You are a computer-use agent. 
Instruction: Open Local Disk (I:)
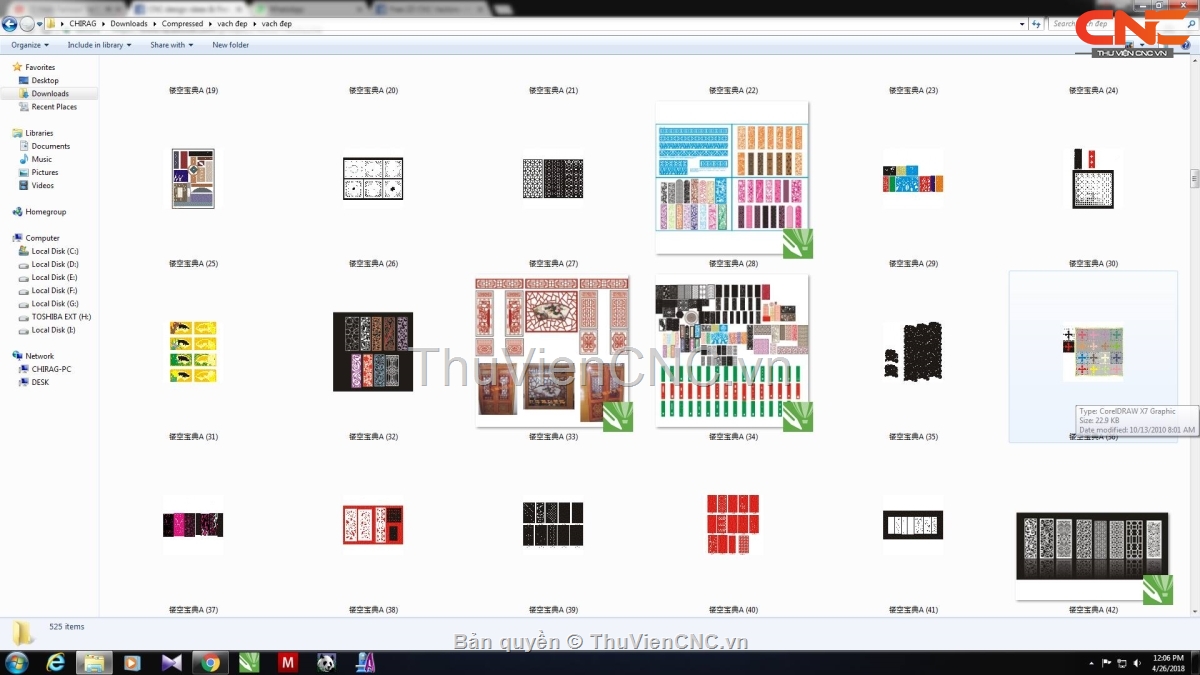(x=47, y=329)
